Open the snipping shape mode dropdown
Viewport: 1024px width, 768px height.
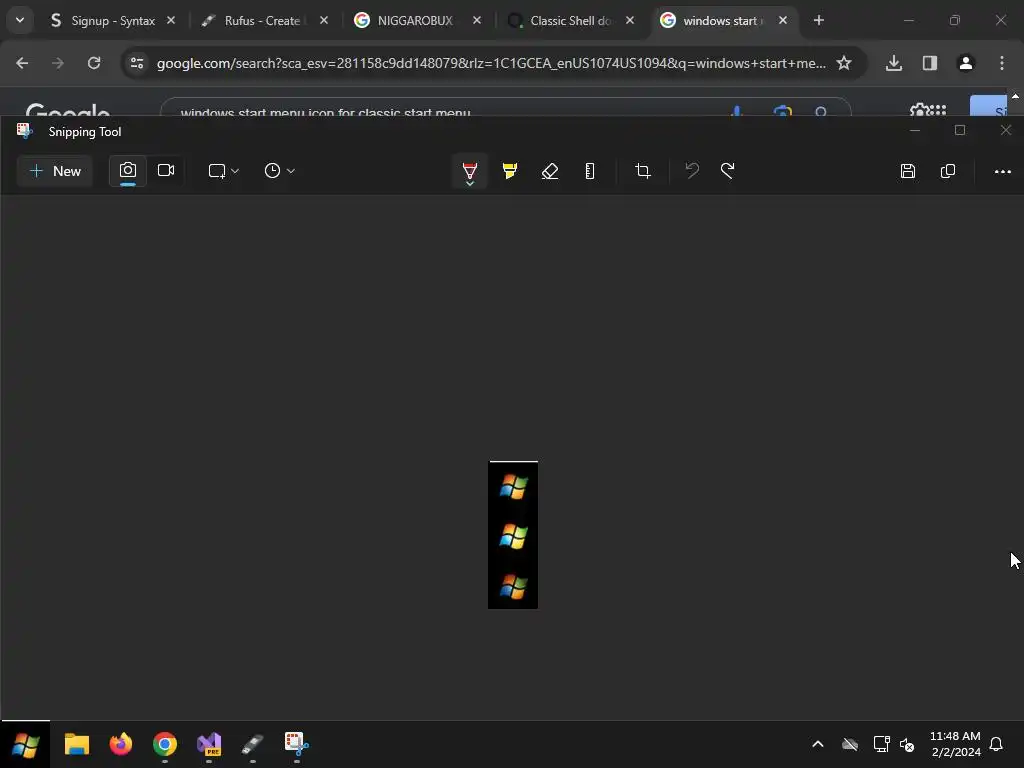click(x=223, y=171)
